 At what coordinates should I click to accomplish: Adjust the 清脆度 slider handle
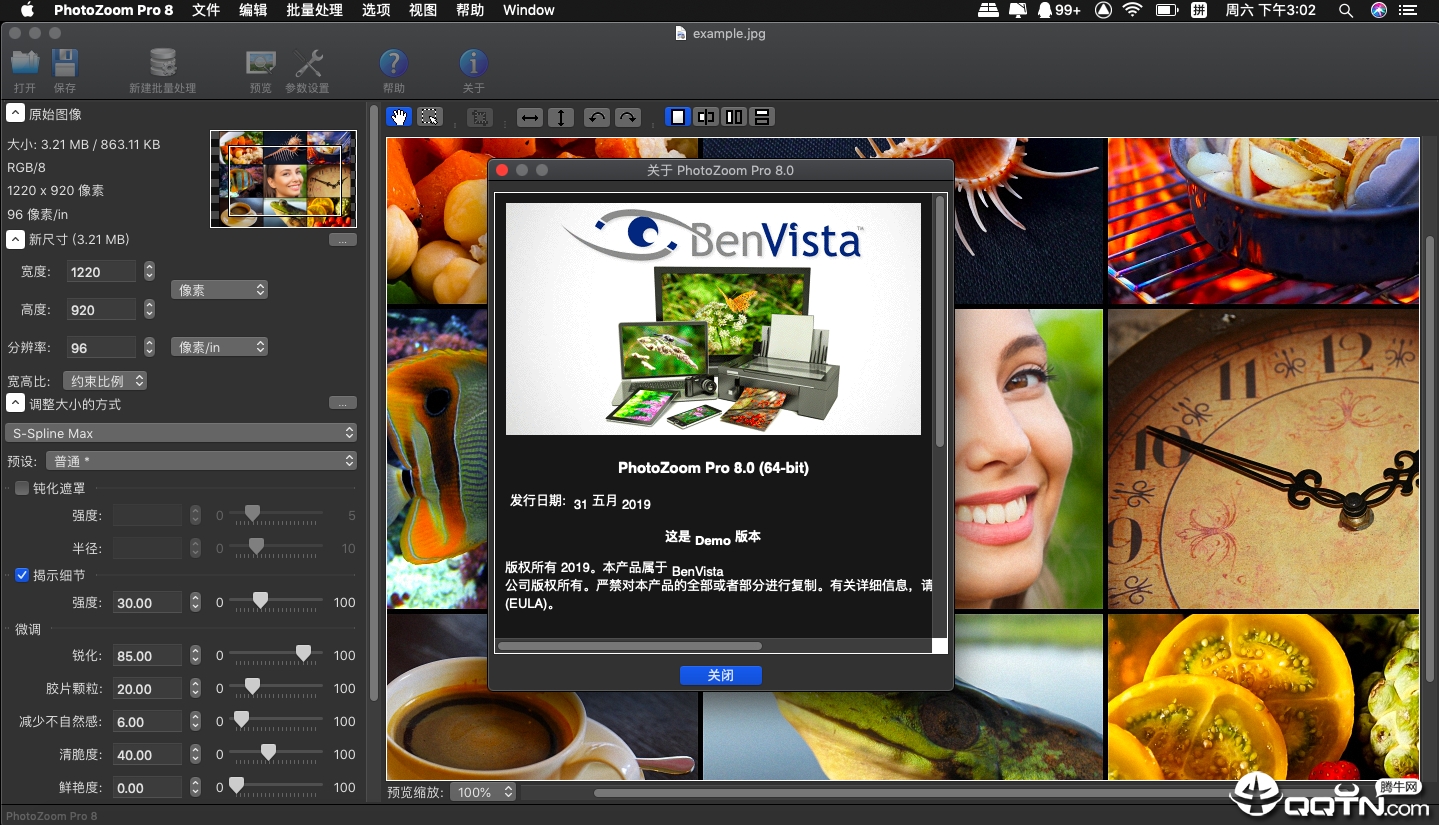click(268, 753)
